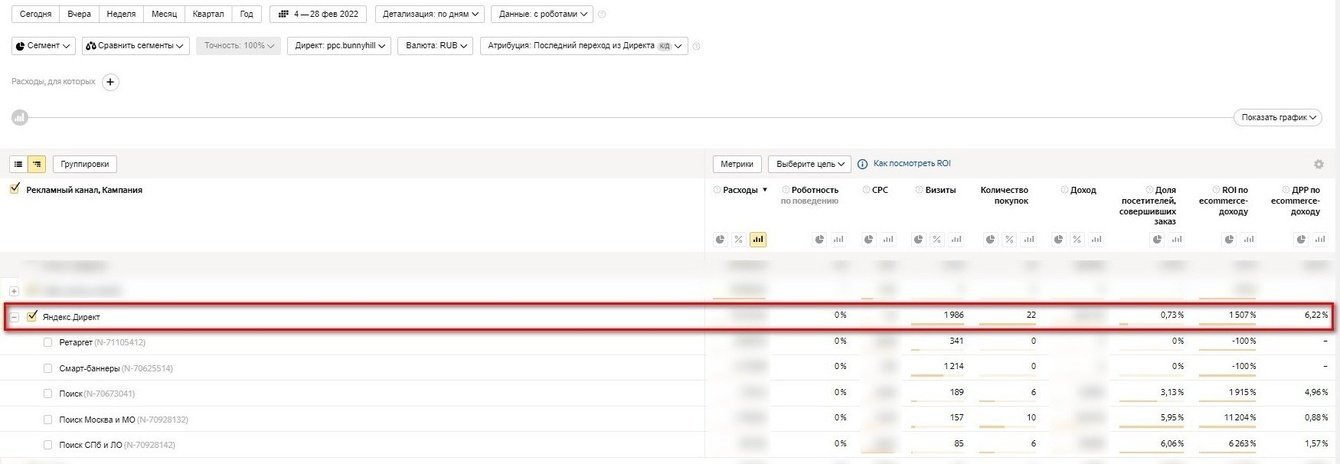Select the pie chart icon under Доход

pos(1058,239)
